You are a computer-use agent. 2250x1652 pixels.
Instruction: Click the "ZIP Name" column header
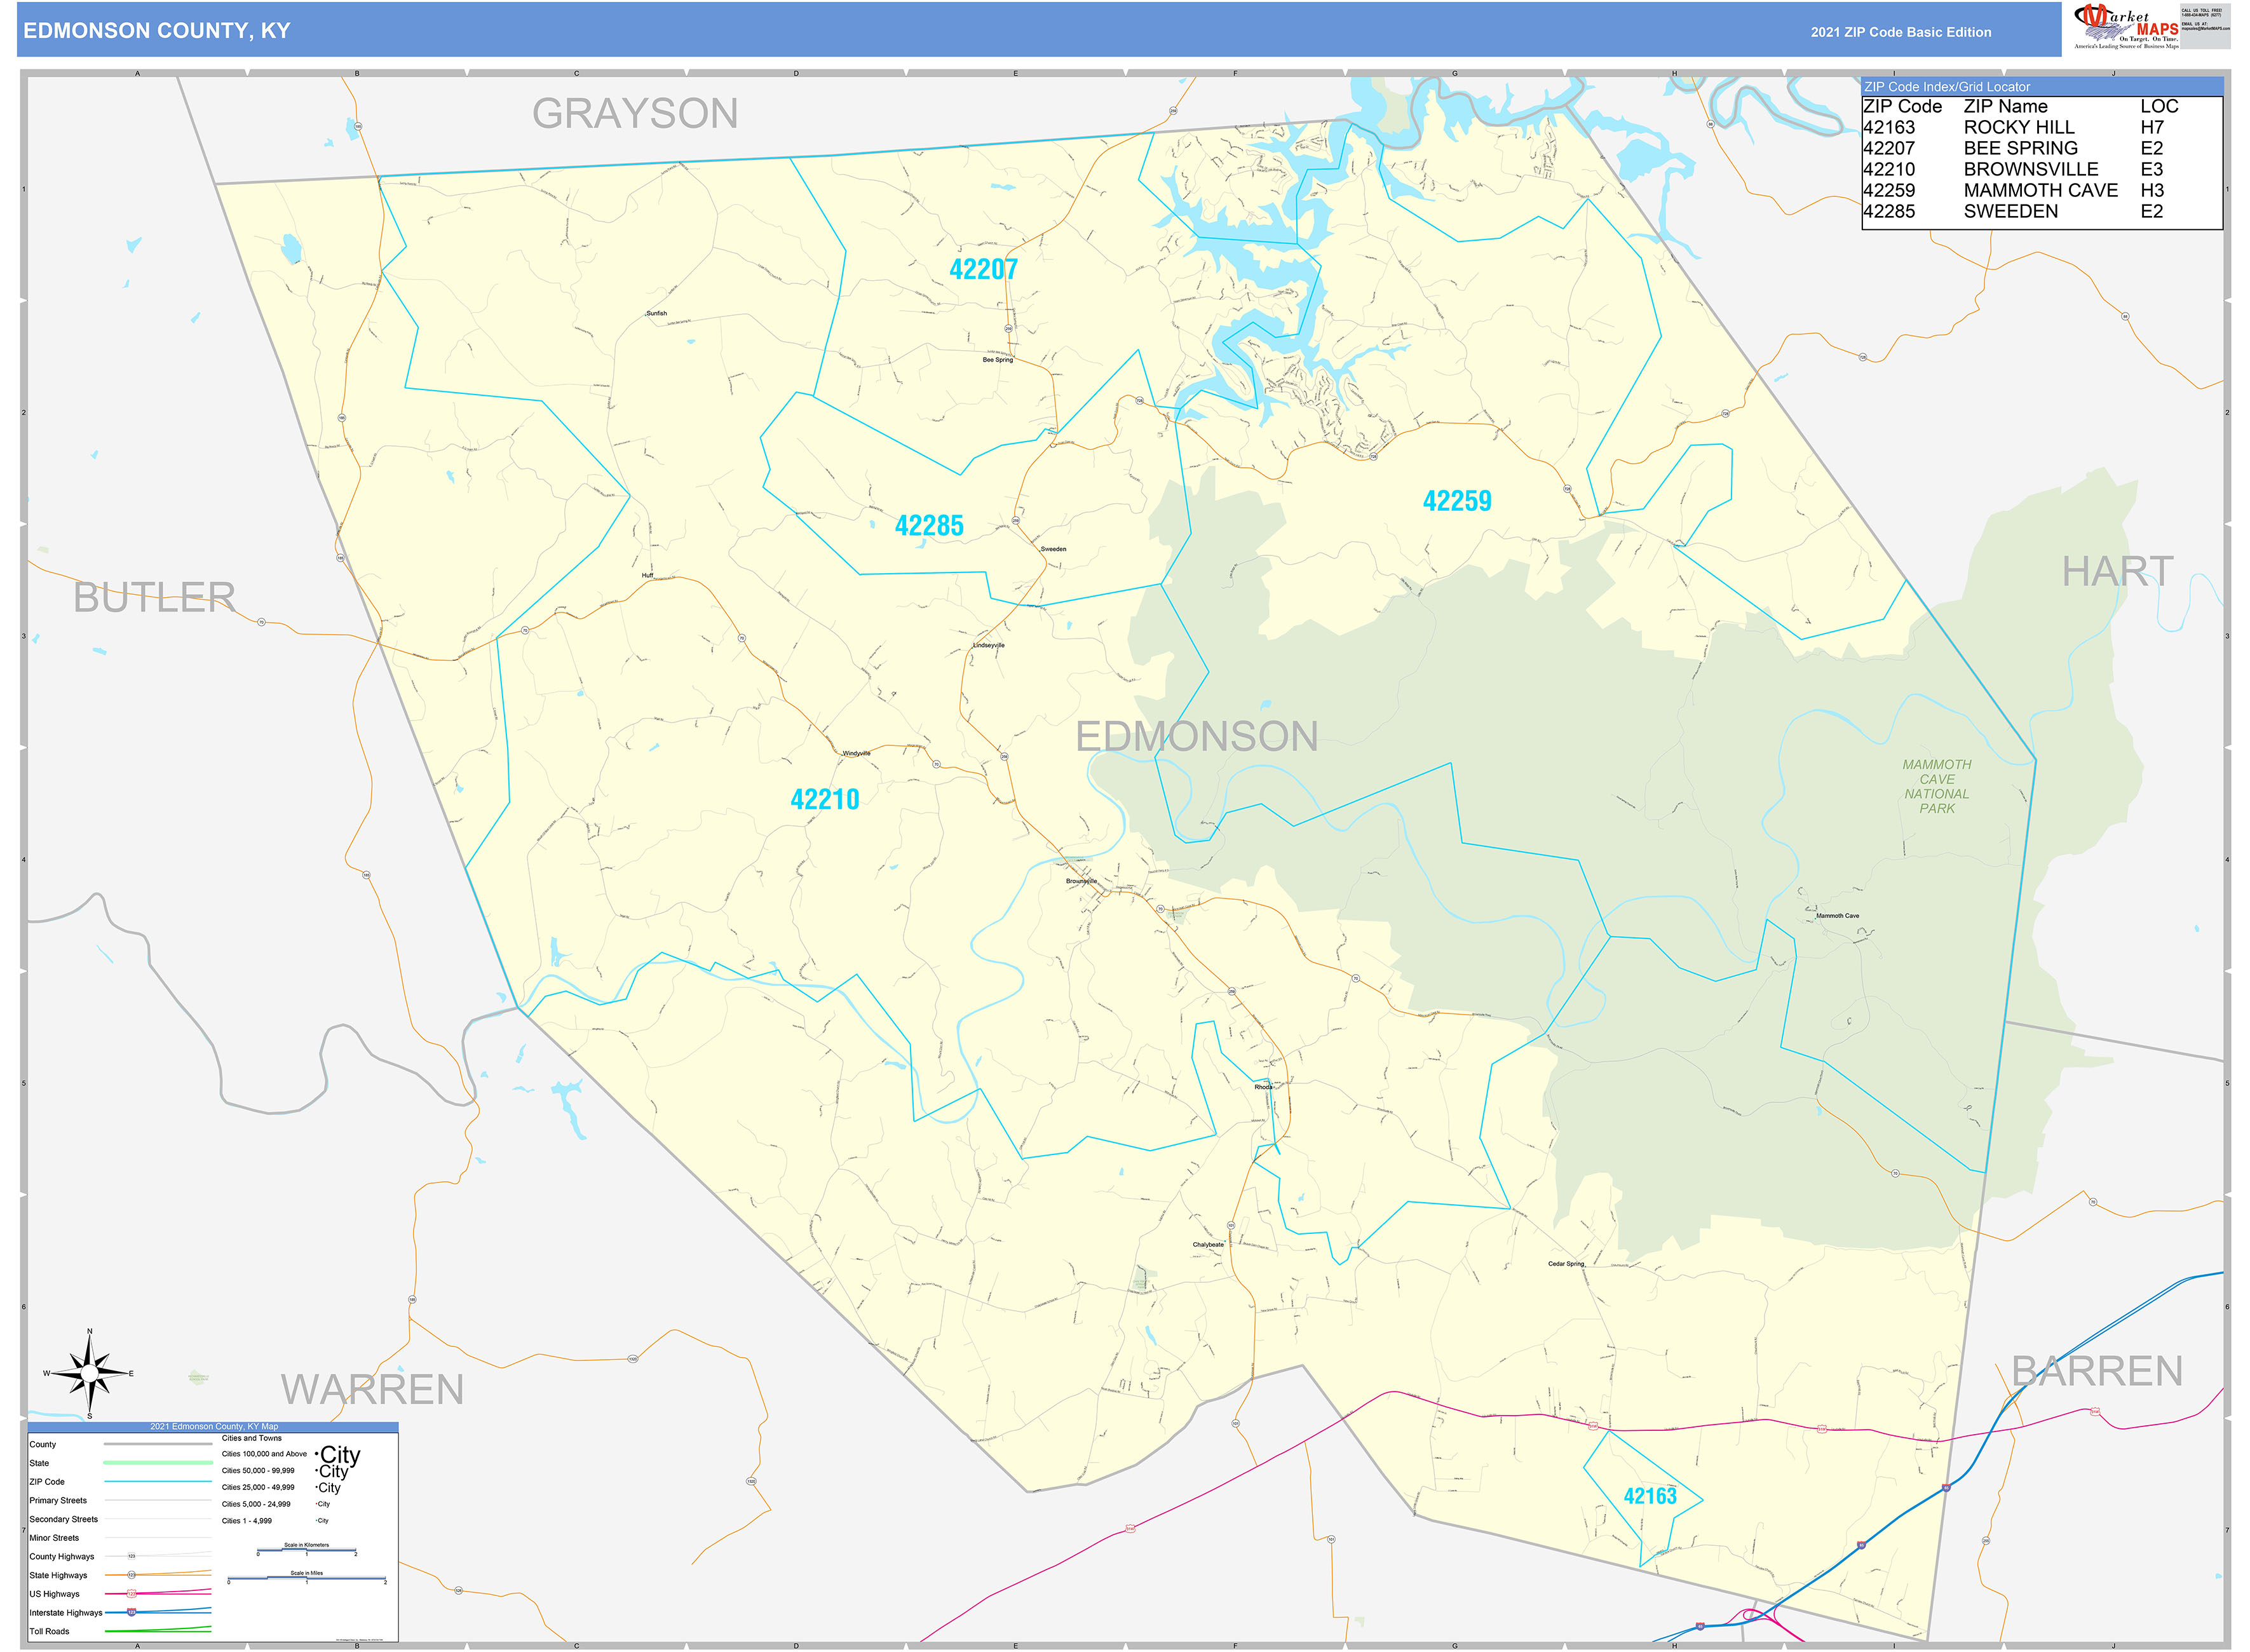[x=2005, y=106]
